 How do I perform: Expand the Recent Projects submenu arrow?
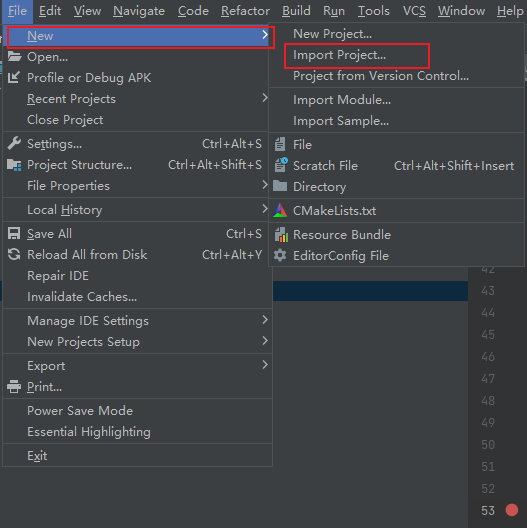pyautogui.click(x=265, y=98)
